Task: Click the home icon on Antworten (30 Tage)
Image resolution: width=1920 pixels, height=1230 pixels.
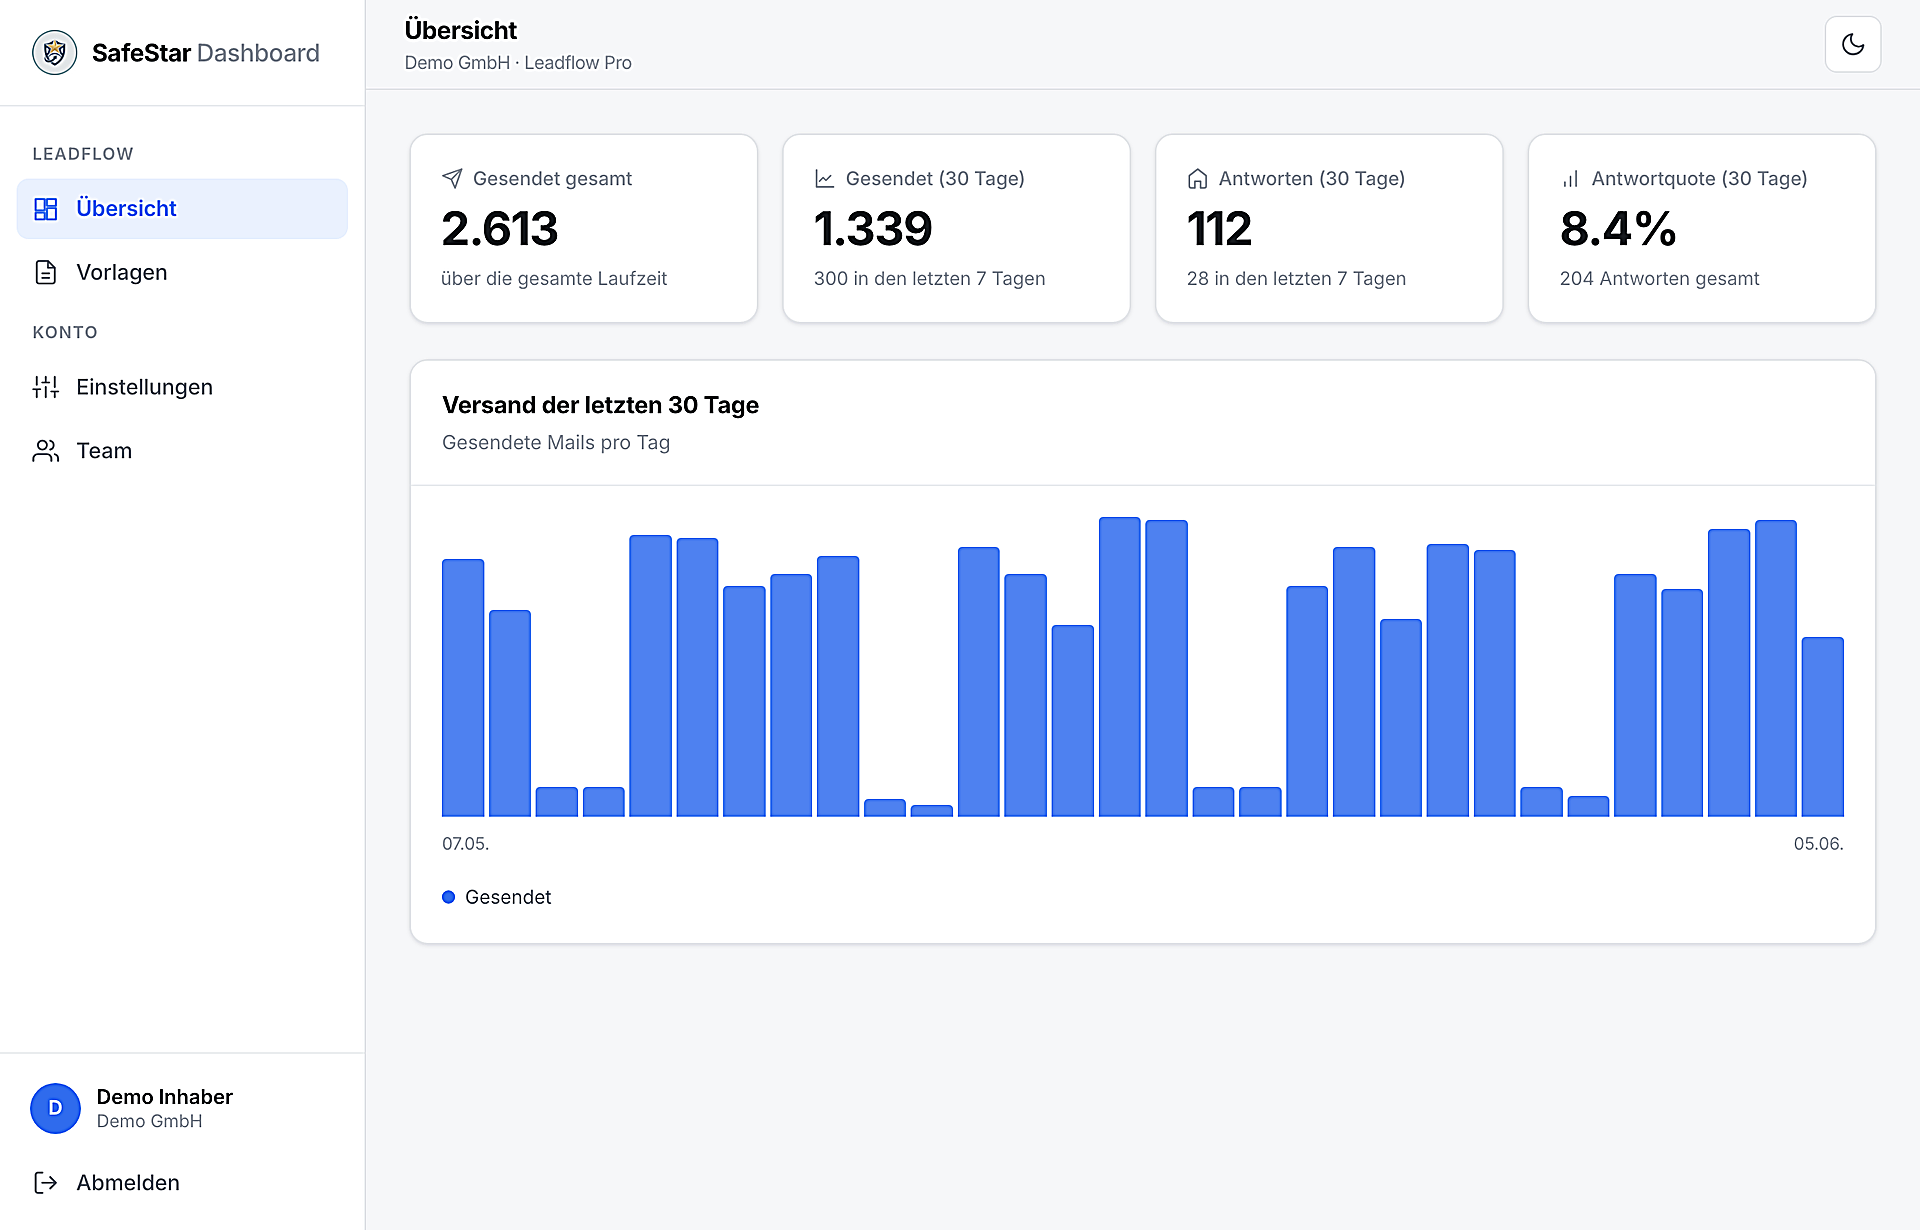Action: coord(1198,178)
